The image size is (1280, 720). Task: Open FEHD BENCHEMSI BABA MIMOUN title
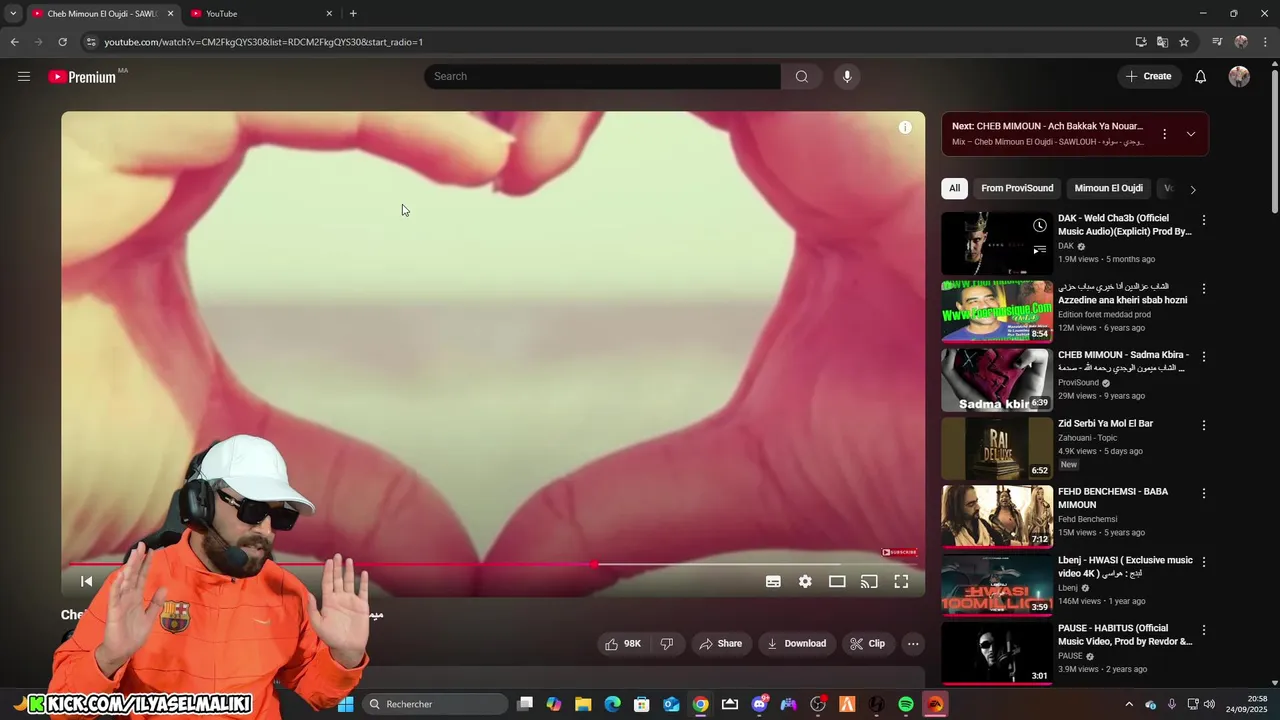[1113, 498]
